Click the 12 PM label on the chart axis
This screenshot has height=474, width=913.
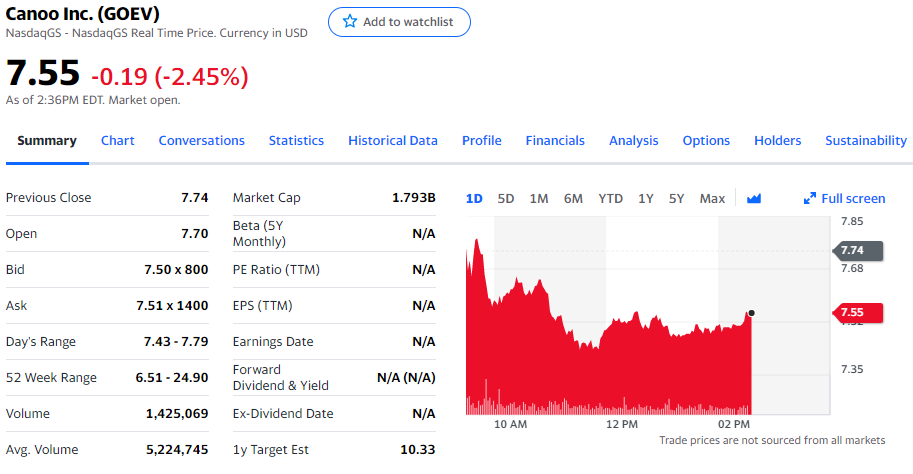[622, 425]
